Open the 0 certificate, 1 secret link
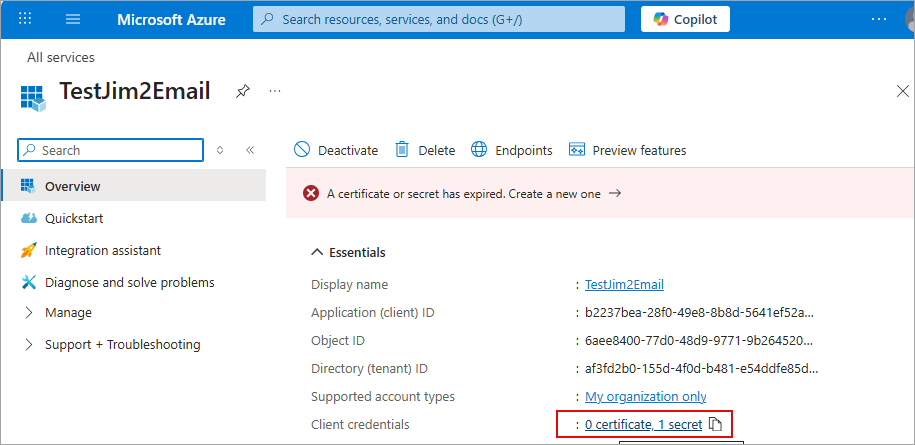Image resolution: width=915 pixels, height=445 pixels. pos(644,425)
